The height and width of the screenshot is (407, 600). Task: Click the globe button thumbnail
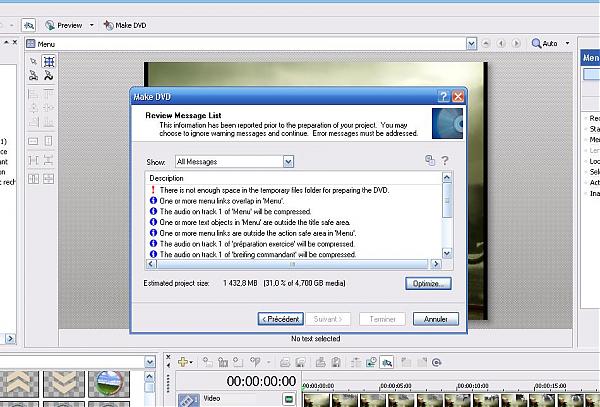click(110, 385)
